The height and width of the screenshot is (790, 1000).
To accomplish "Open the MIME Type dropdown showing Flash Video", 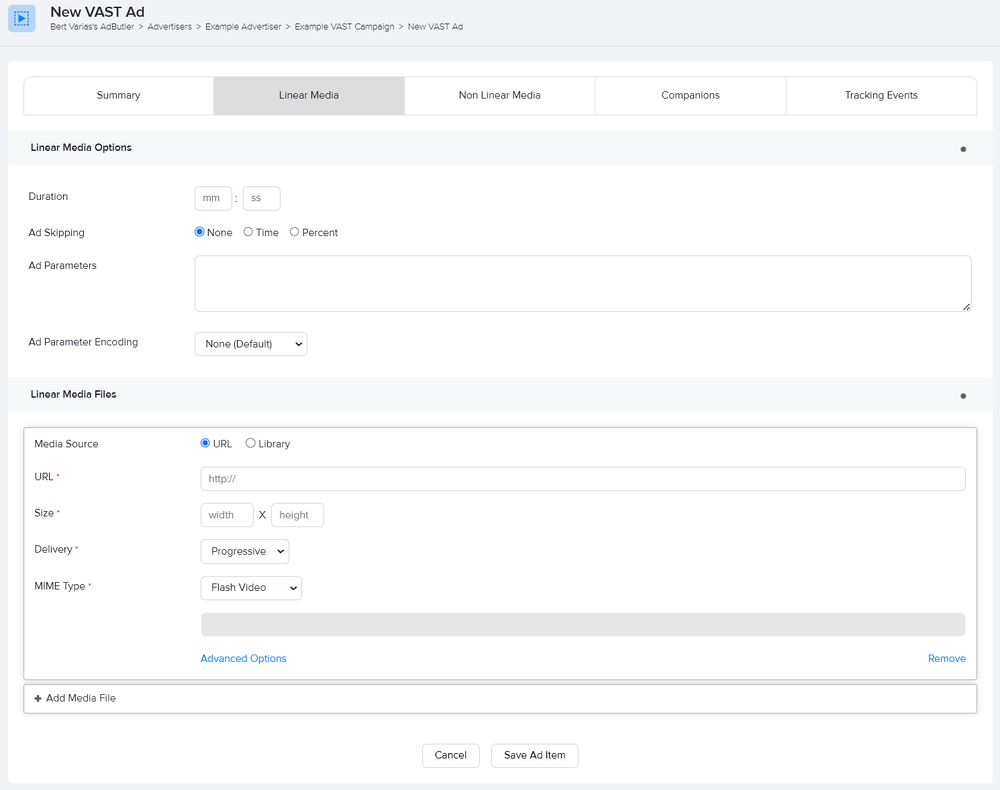I will (x=251, y=588).
